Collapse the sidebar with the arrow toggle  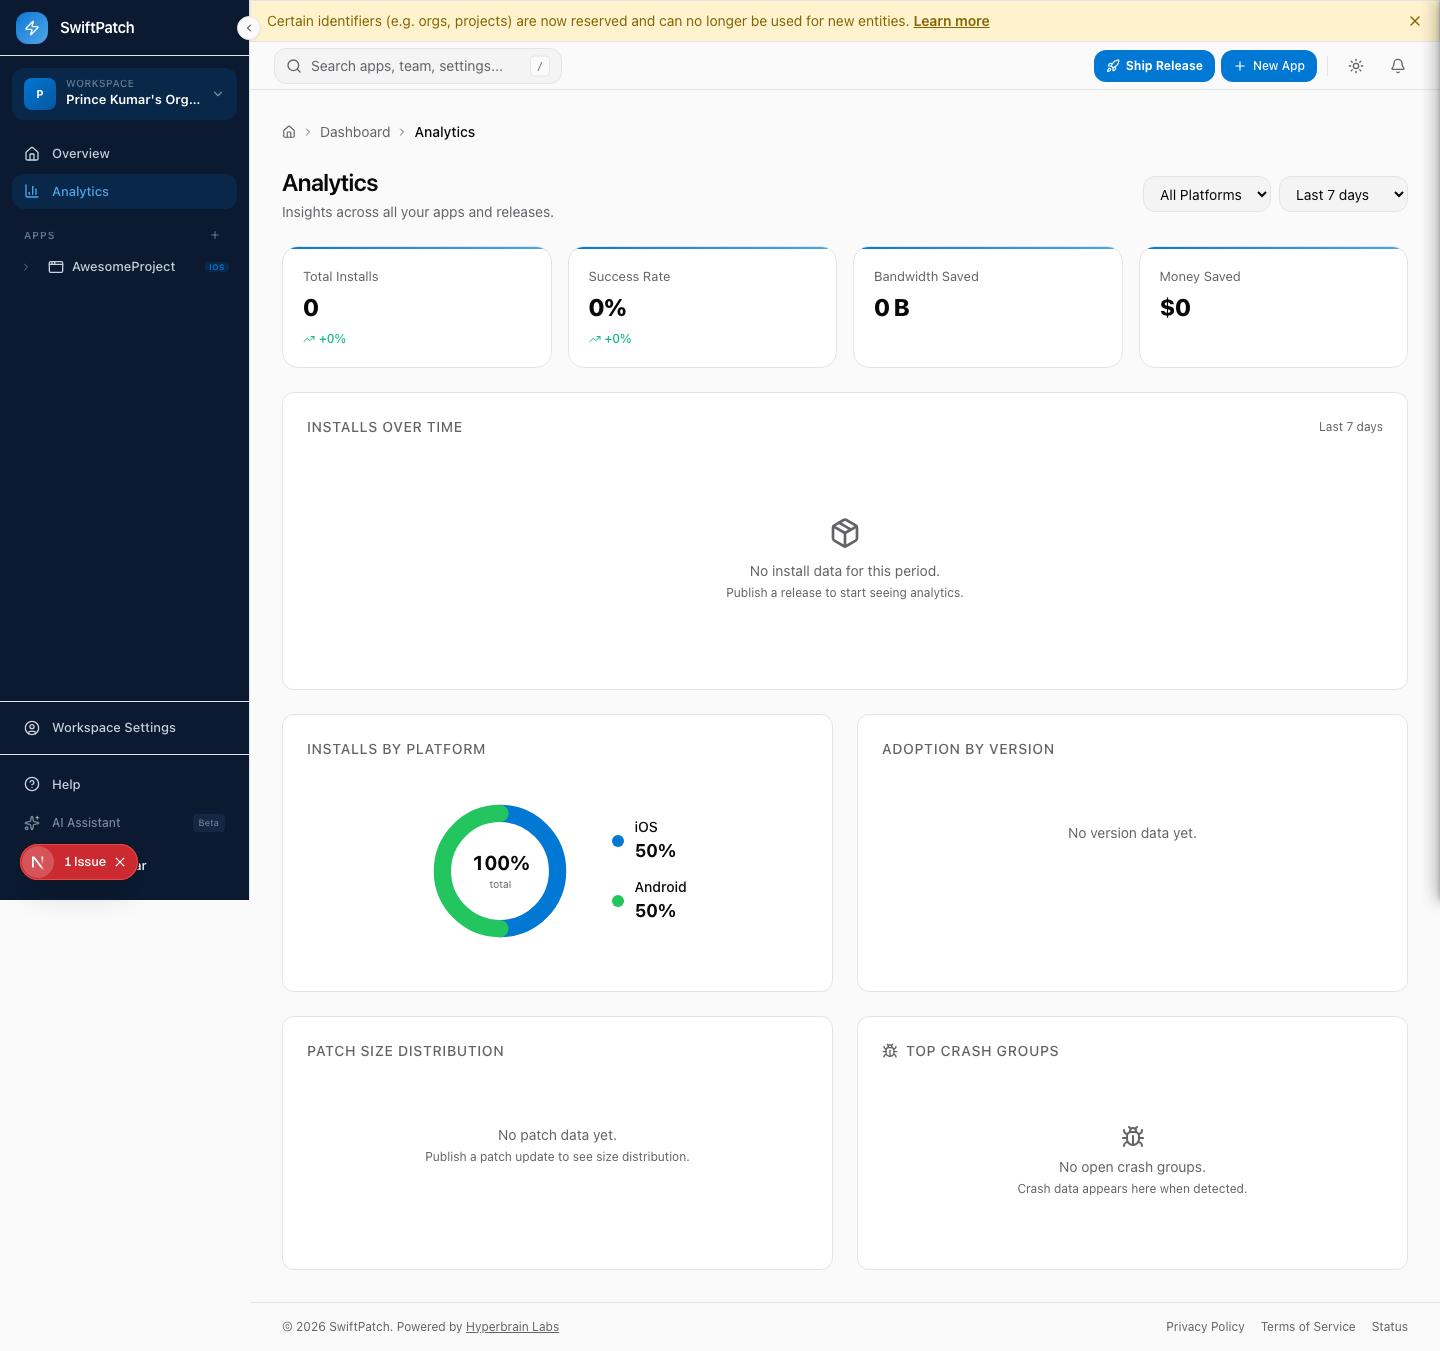click(x=248, y=28)
